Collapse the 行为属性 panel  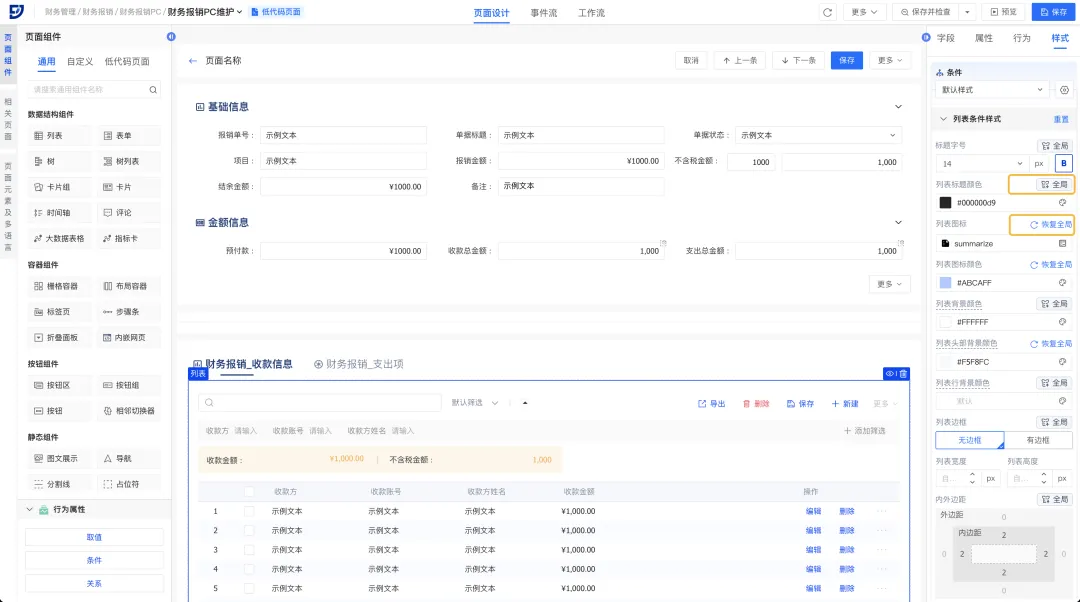pyautogui.click(x=29, y=510)
